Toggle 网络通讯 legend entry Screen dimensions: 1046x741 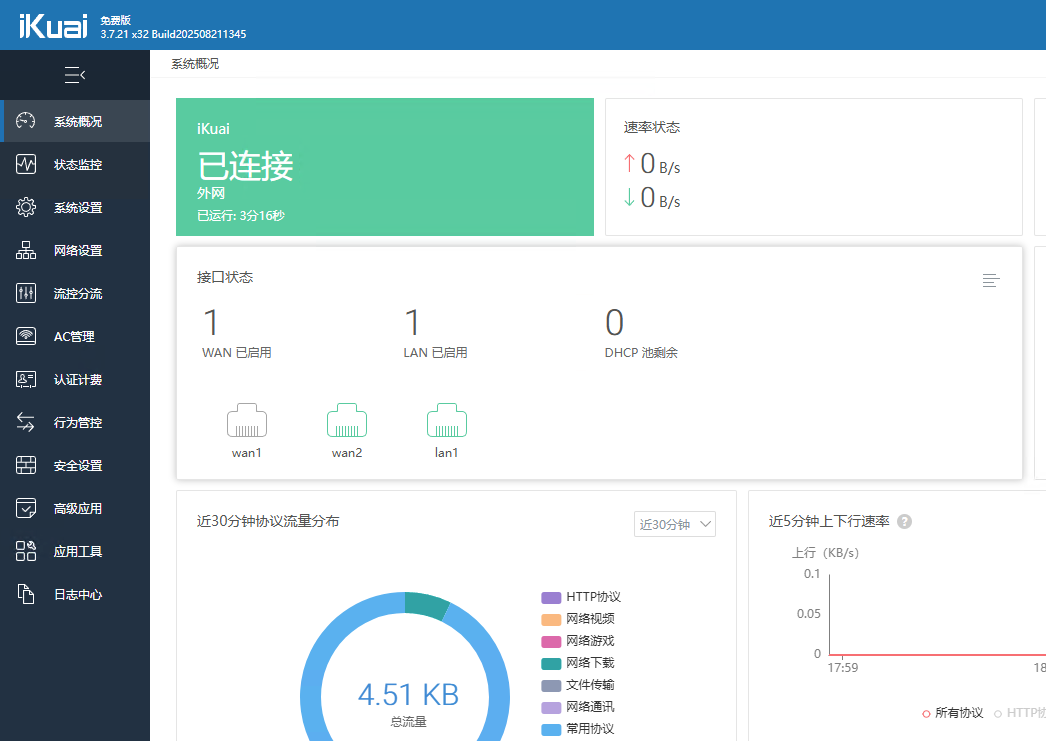(x=578, y=707)
